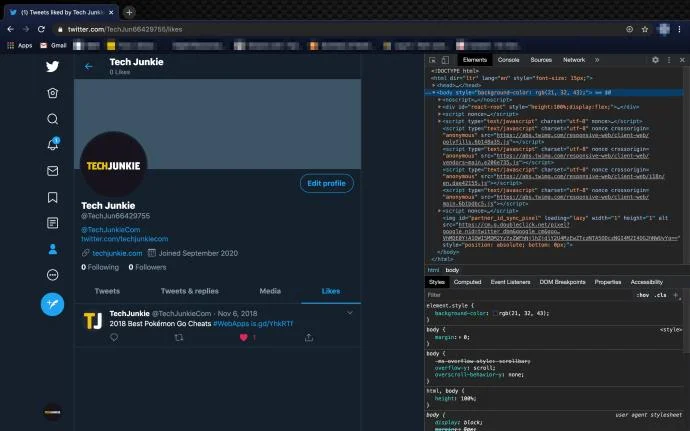Open Lists icon in sidebar
The width and height of the screenshot is (690, 431).
(x=52, y=223)
